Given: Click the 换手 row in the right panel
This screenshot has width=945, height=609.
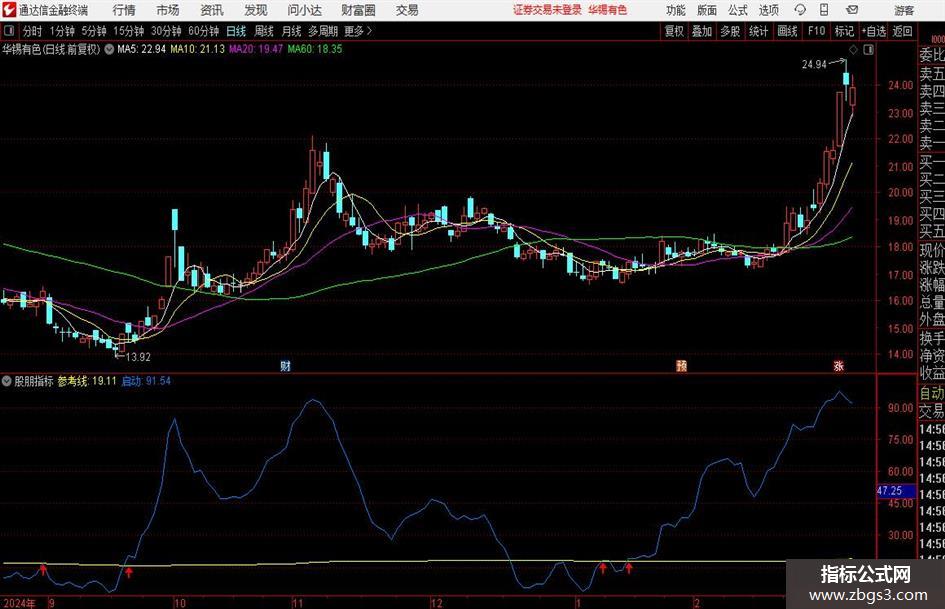Looking at the screenshot, I should 932,338.
